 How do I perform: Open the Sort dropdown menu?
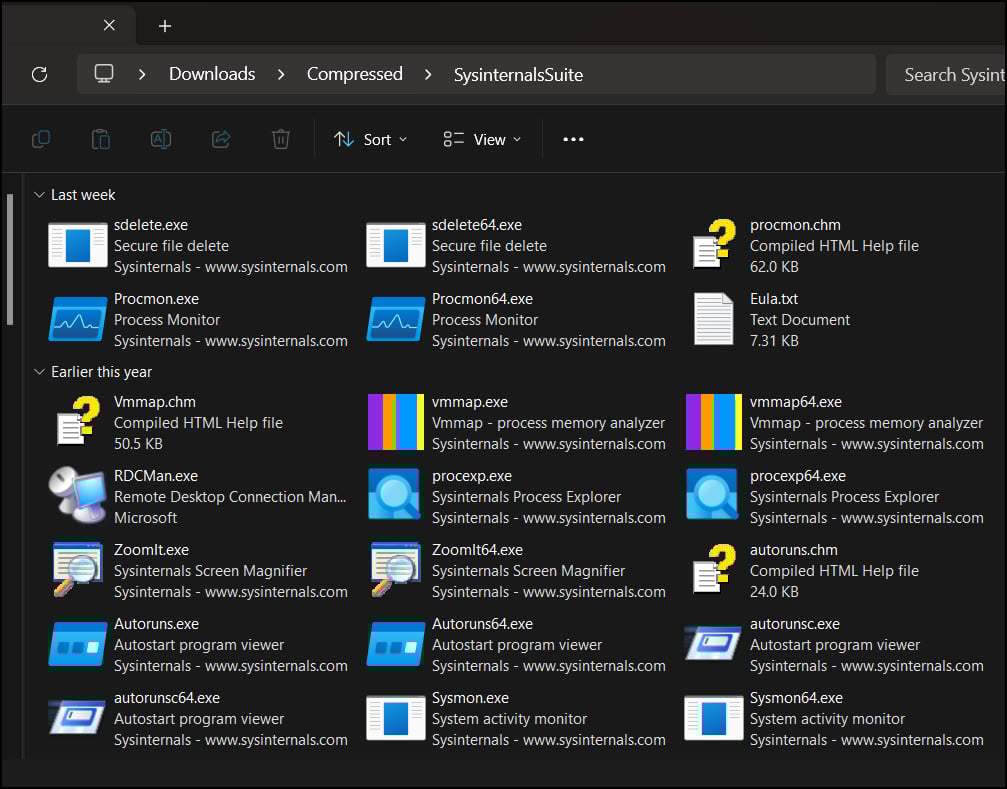371,139
